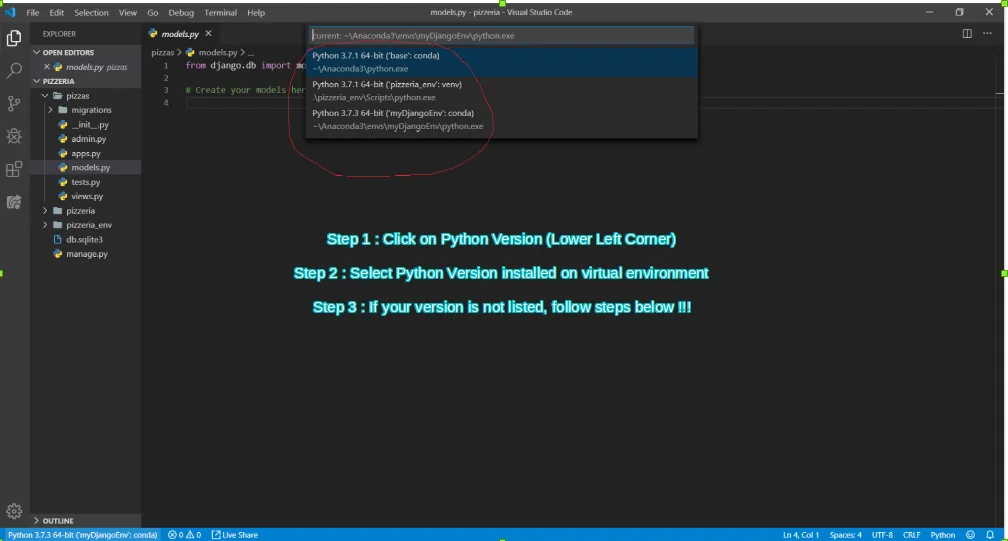Open the Search view in activity bar
The width and height of the screenshot is (1008, 541).
[14, 70]
